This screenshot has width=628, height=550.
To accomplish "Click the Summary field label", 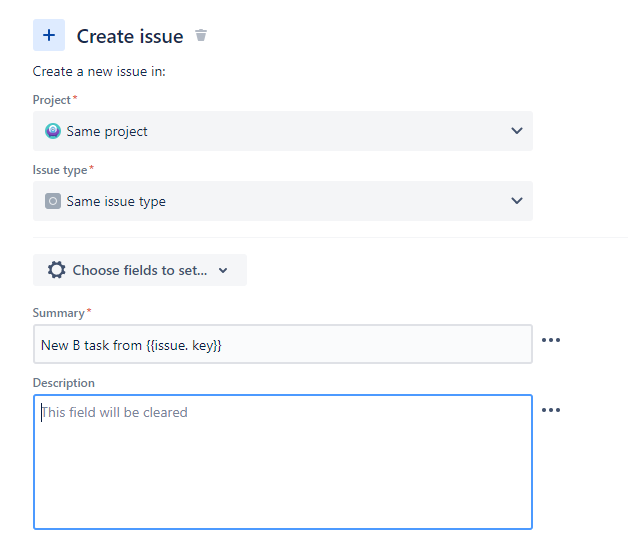I will point(58,313).
